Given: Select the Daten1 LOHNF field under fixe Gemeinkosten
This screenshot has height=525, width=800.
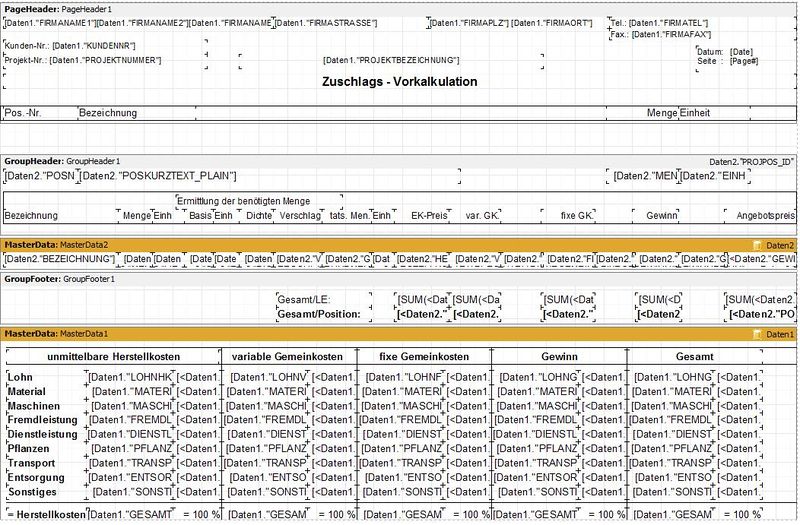Looking at the screenshot, I should (x=405, y=378).
